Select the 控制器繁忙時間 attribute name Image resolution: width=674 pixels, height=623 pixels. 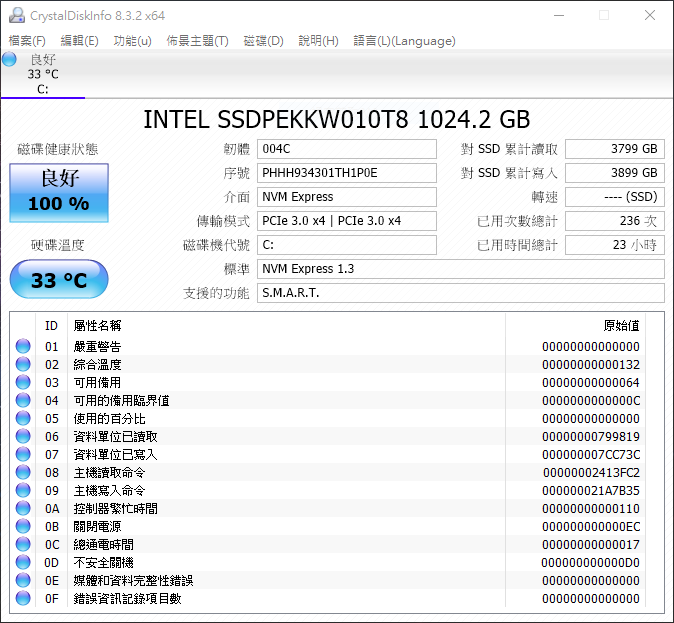[x=116, y=509]
